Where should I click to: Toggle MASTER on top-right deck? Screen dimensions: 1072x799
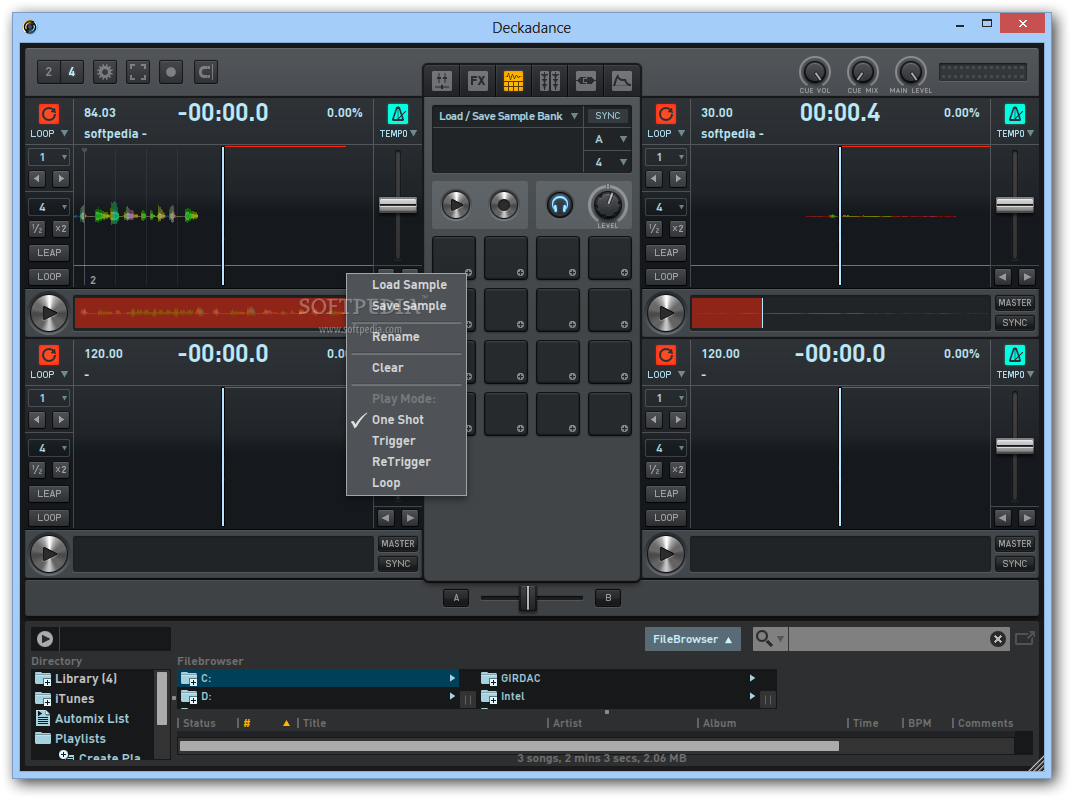[x=1015, y=303]
